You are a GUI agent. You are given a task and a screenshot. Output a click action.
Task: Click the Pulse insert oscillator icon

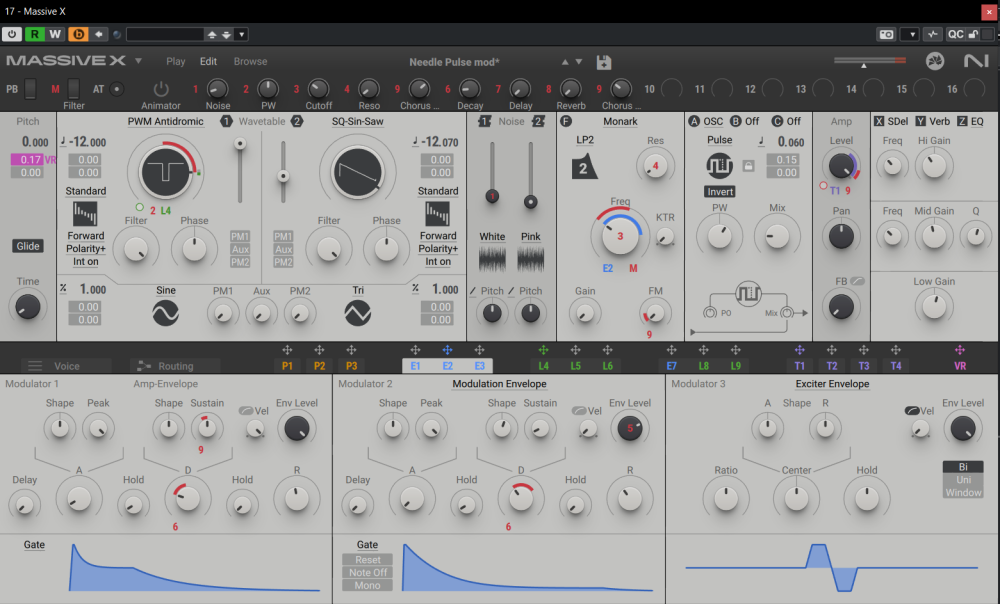point(719,166)
